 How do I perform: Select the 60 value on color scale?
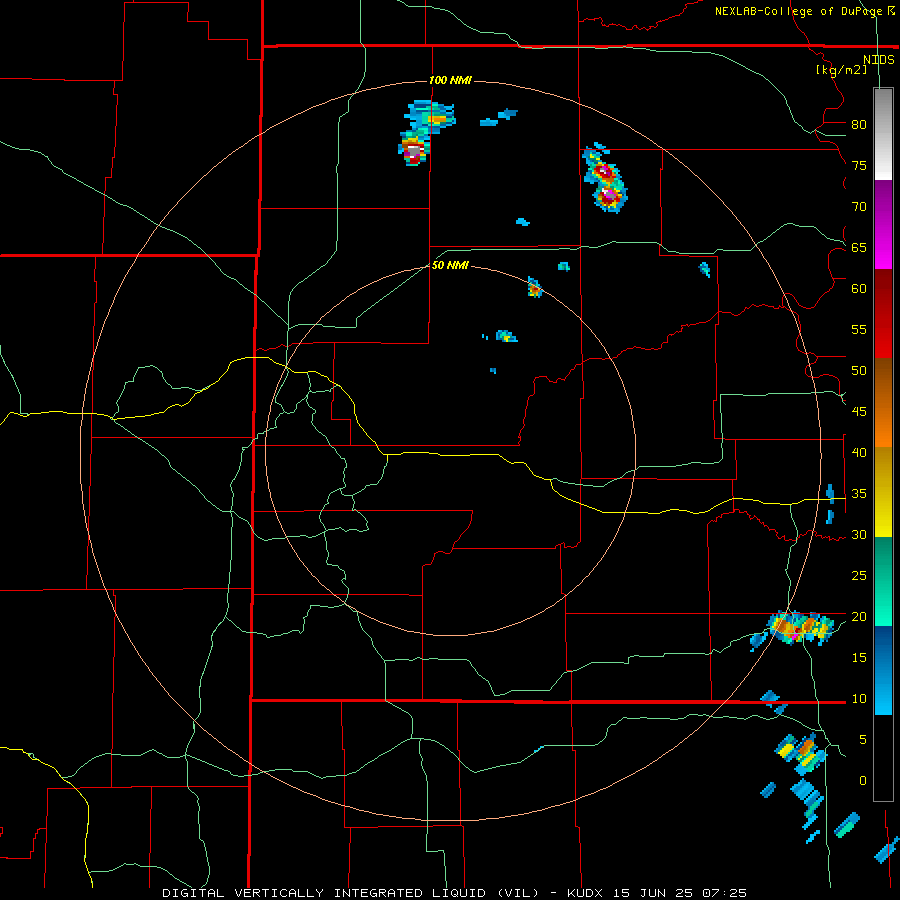(859, 289)
